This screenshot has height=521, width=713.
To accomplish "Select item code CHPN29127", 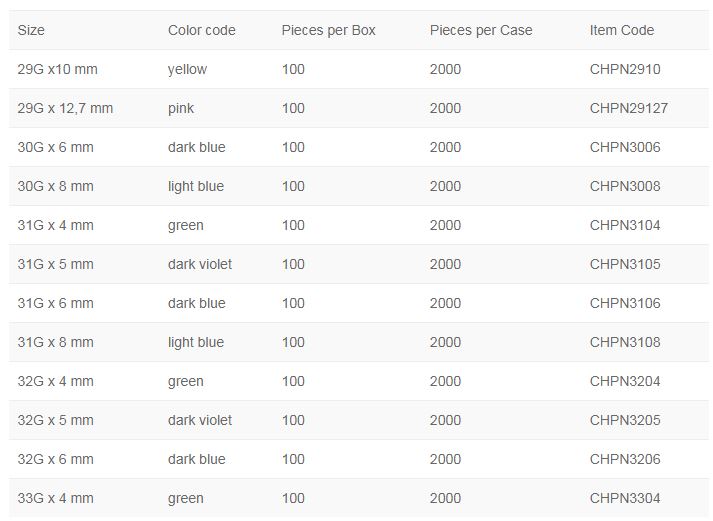I will [629, 108].
